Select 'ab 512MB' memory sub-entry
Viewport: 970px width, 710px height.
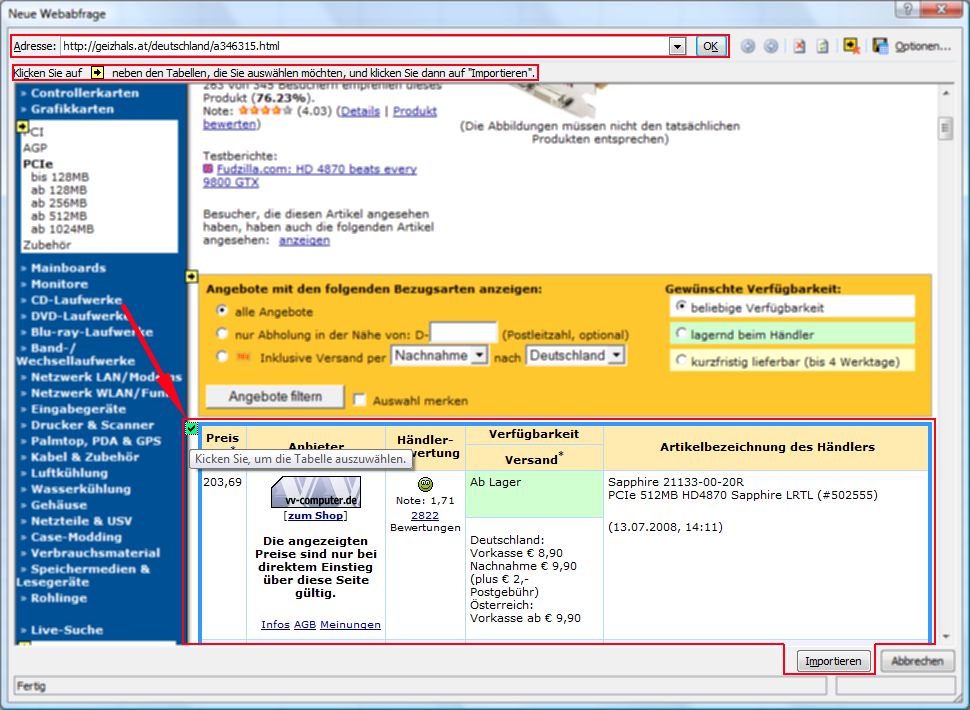pos(59,216)
